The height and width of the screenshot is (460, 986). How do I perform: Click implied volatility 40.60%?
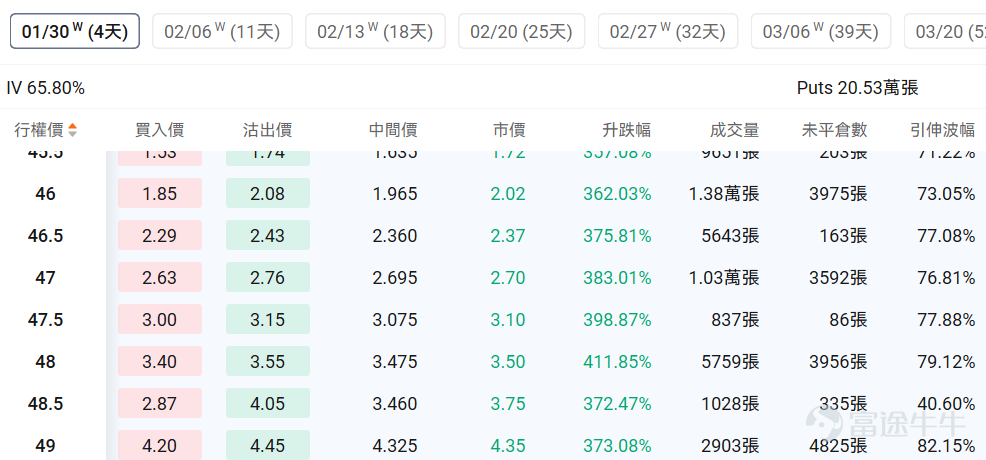click(x=946, y=403)
